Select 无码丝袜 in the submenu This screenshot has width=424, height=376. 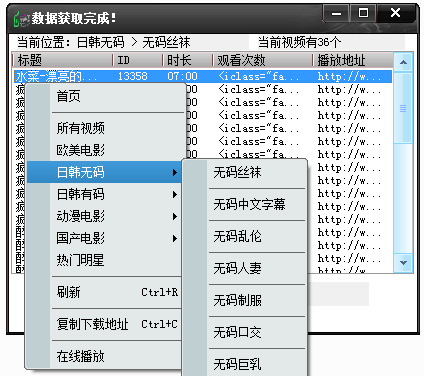pos(245,172)
